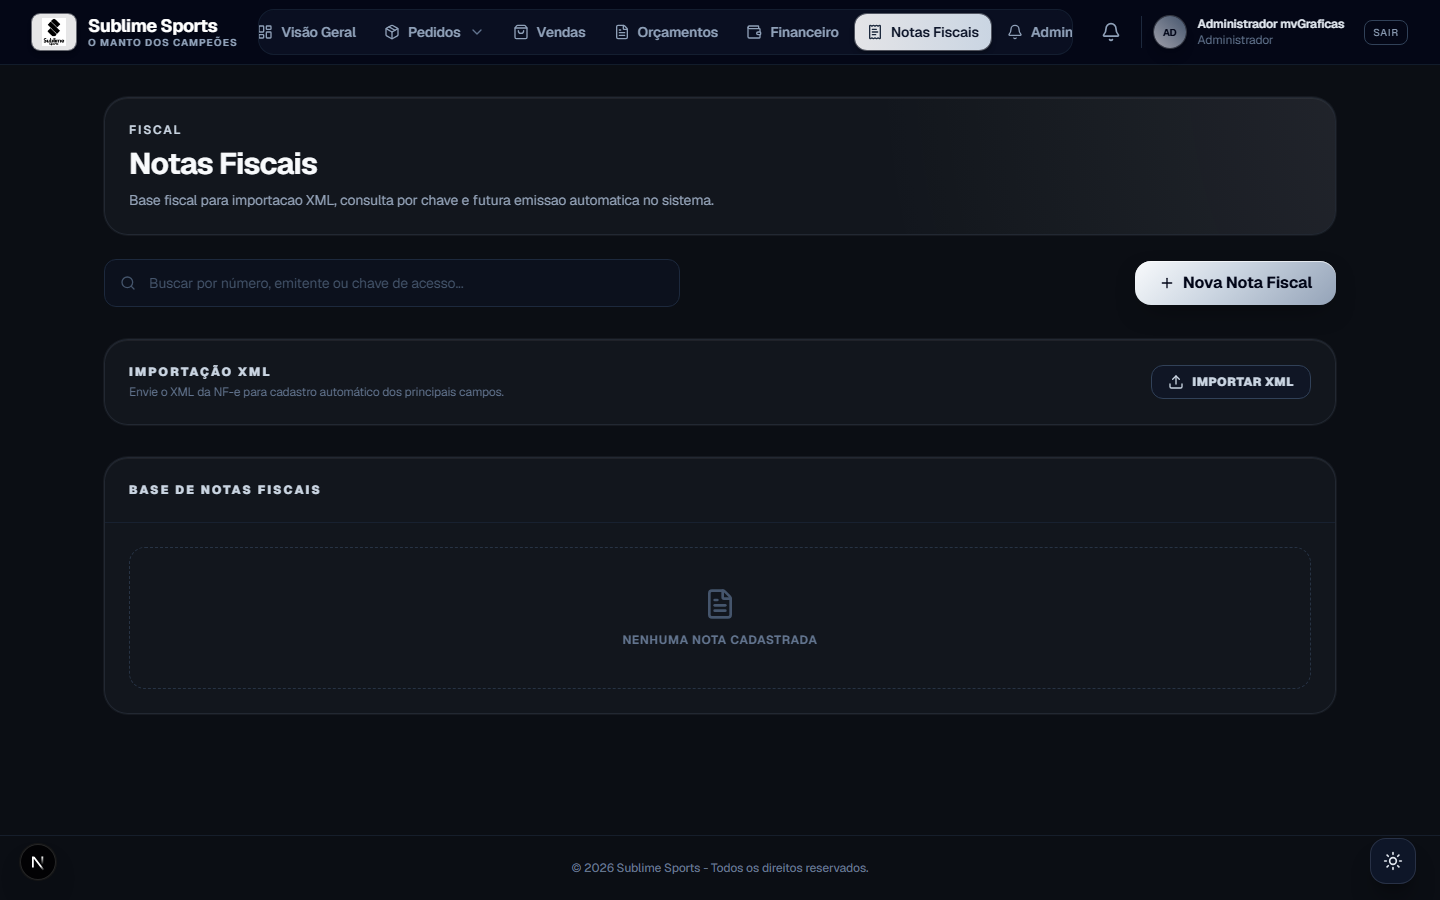1440x900 pixels.
Task: Click the Nova Nota Fiscal button
Action: (1235, 283)
